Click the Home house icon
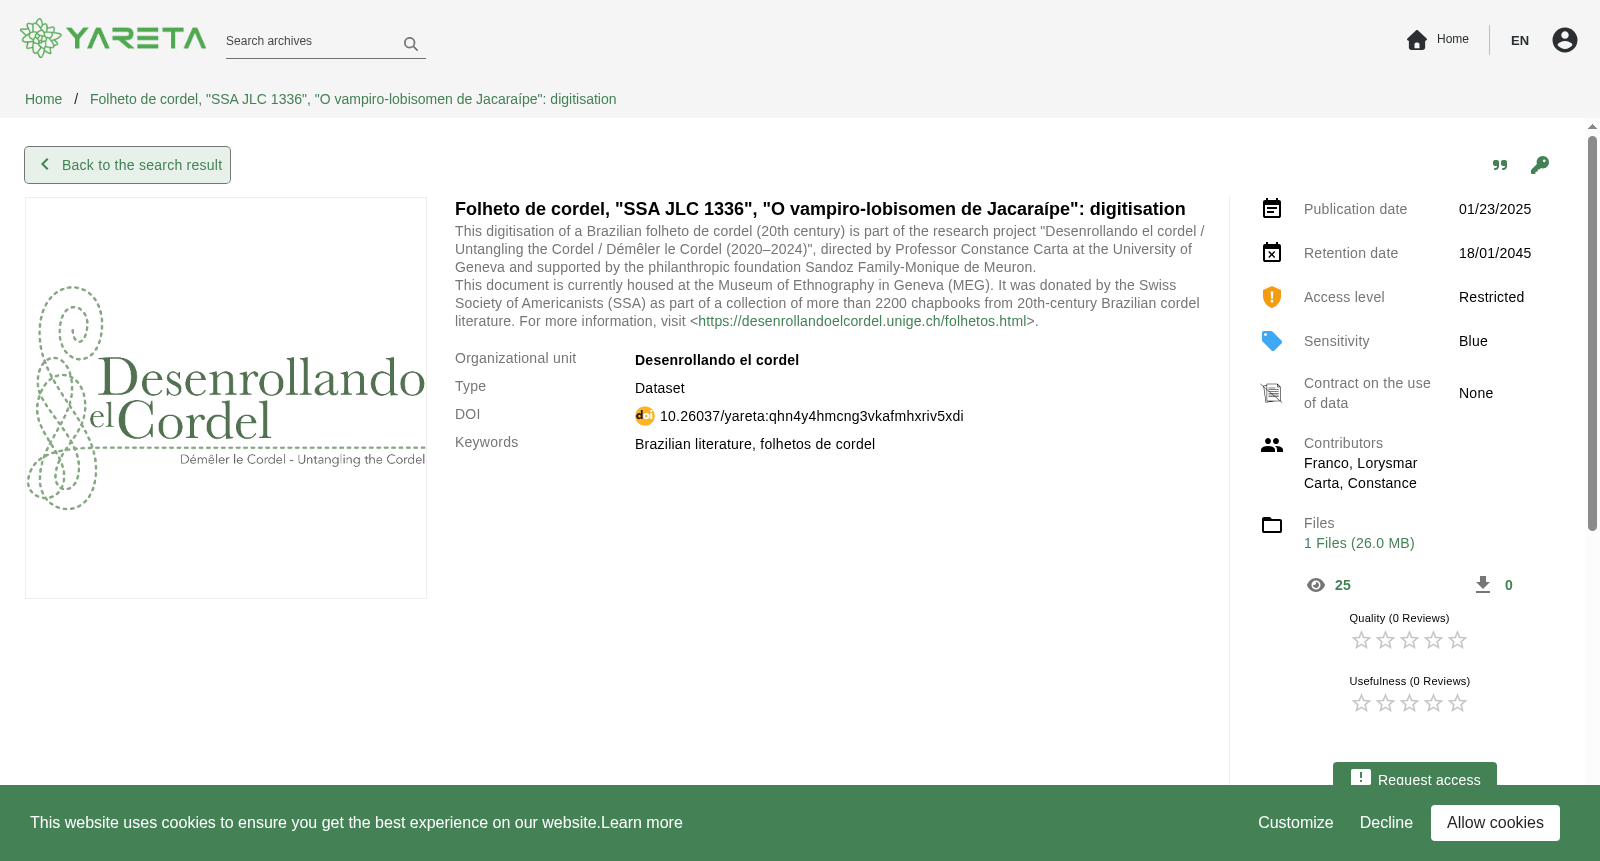This screenshot has height=861, width=1600. click(x=1417, y=40)
